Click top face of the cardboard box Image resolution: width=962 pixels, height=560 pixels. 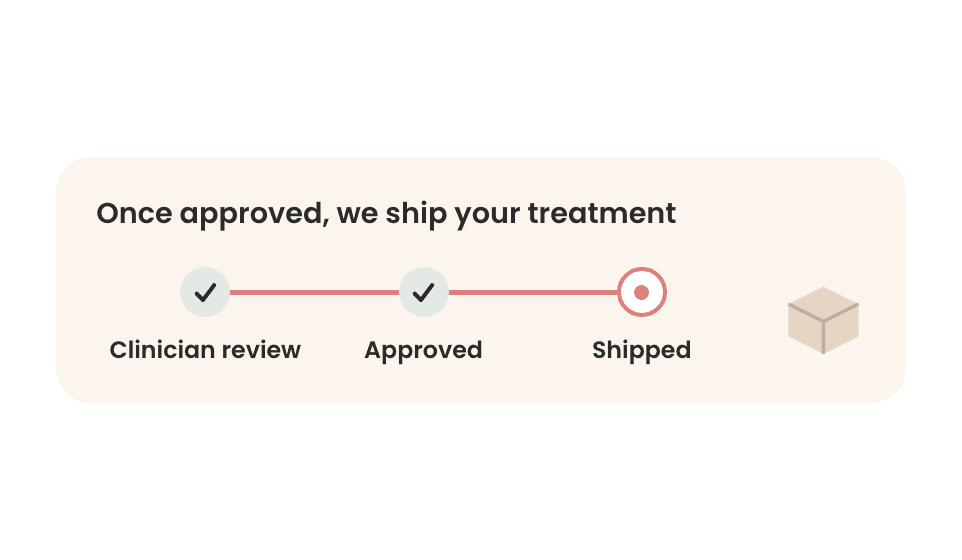(823, 304)
